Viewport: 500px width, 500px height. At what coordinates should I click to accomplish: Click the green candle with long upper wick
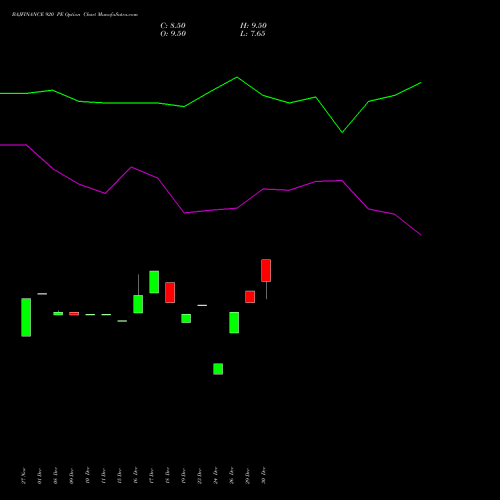pyautogui.click(x=138, y=304)
